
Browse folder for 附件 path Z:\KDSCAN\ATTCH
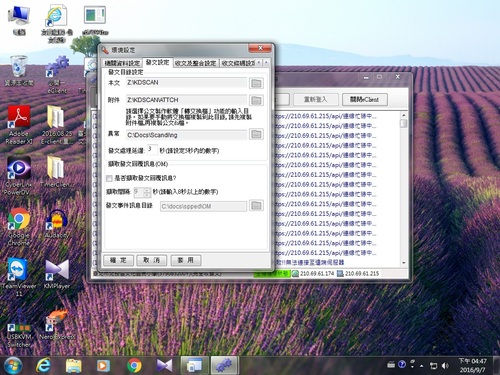256,100
